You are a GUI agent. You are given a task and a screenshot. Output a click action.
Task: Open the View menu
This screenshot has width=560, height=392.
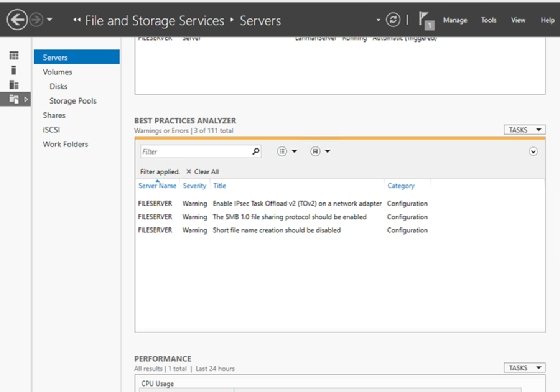(x=518, y=20)
